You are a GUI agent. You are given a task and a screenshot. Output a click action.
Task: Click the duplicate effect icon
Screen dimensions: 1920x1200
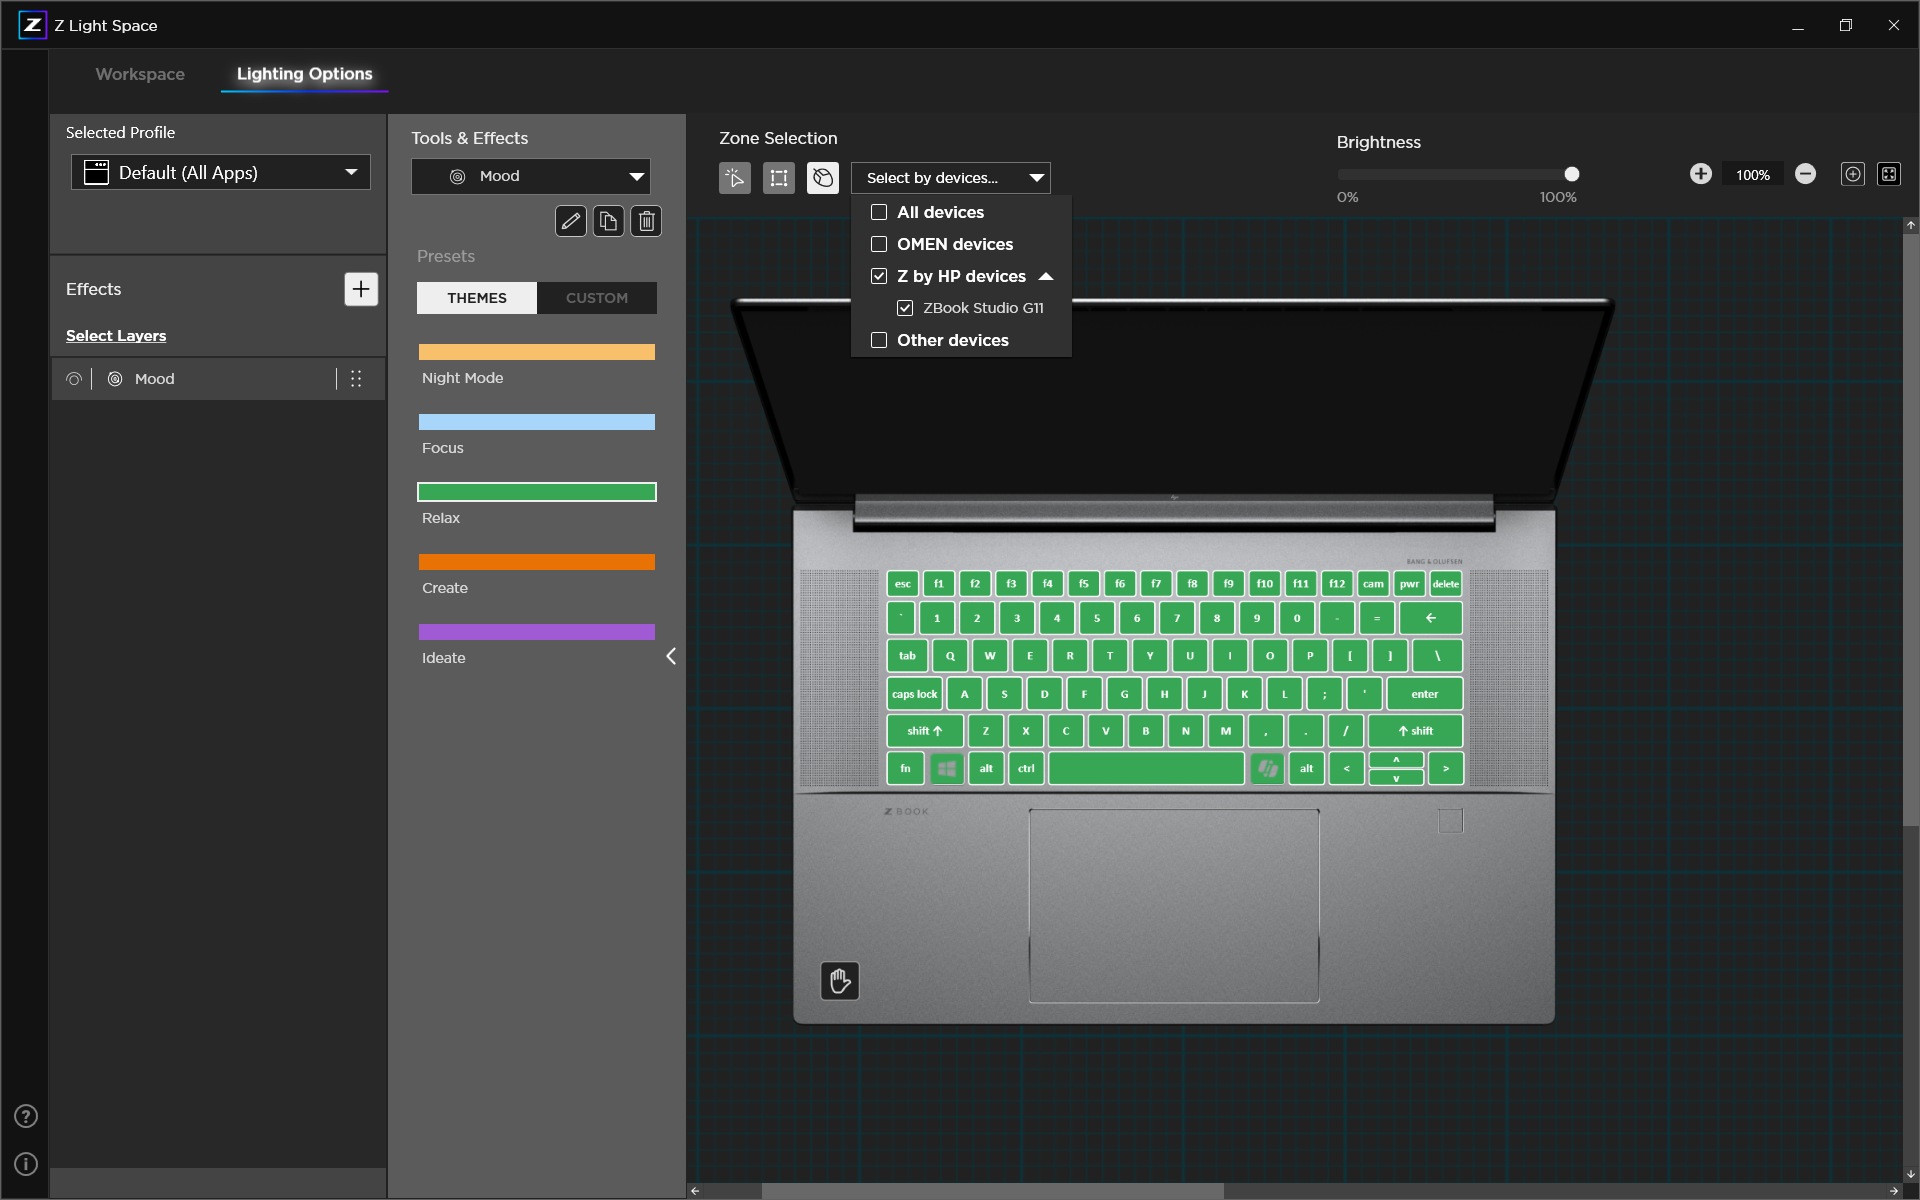[x=608, y=221]
